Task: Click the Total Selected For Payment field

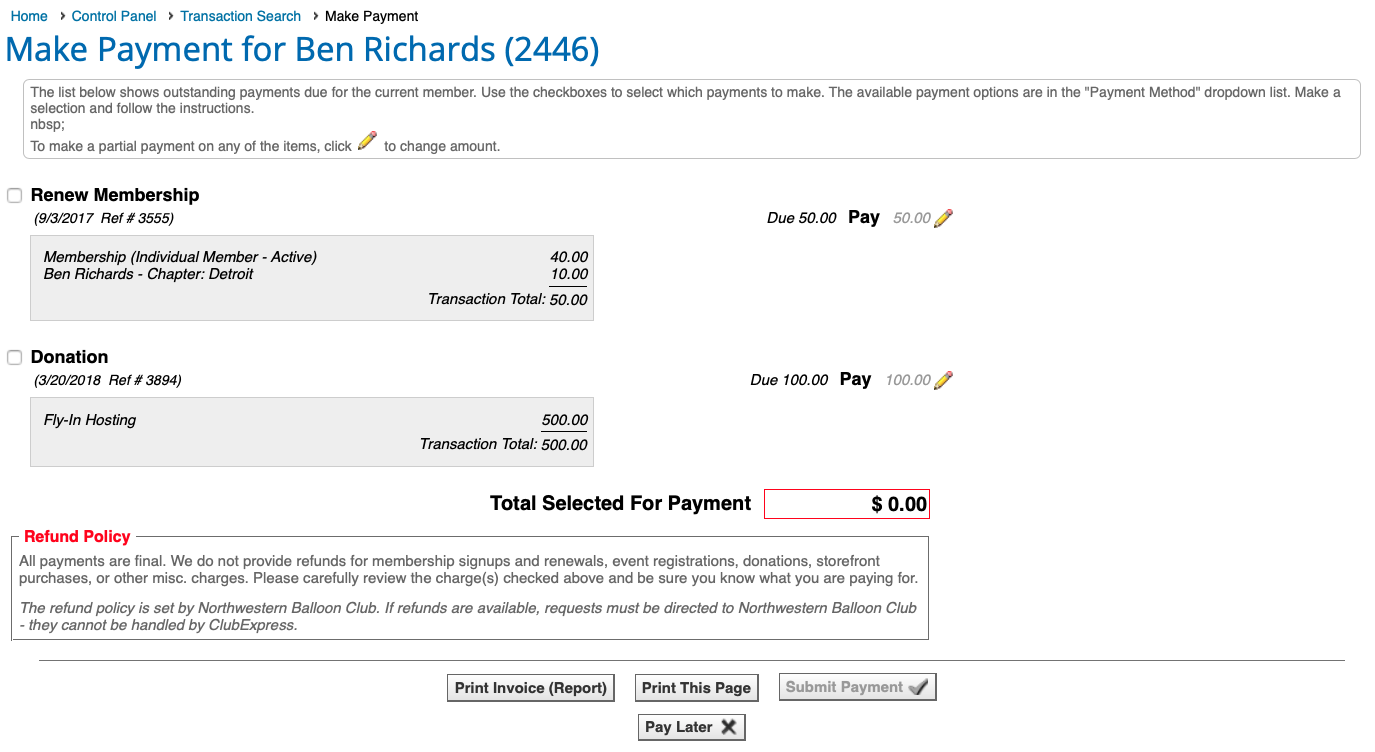Action: [x=846, y=503]
